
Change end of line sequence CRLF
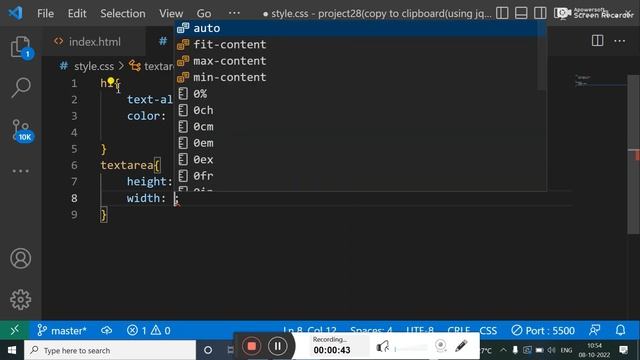(459, 330)
